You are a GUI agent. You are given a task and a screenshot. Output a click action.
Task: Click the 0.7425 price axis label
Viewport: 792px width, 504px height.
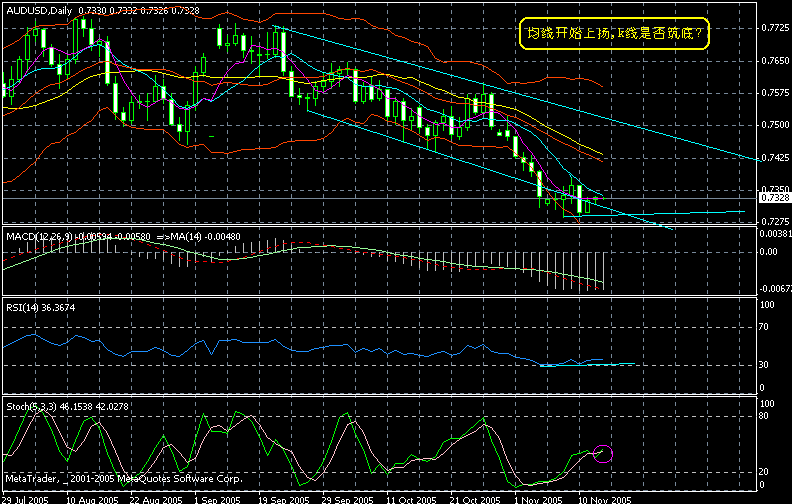point(770,158)
